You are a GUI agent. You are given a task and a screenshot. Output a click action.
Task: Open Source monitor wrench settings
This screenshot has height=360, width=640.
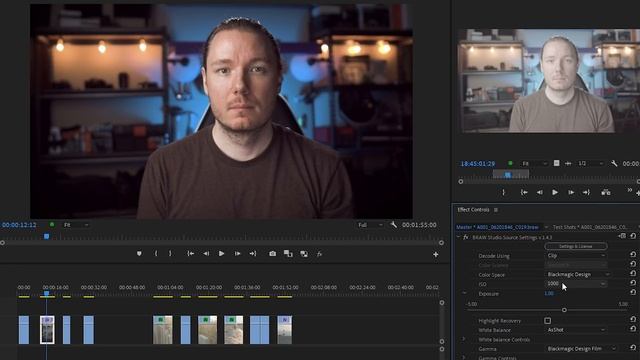pos(614,163)
